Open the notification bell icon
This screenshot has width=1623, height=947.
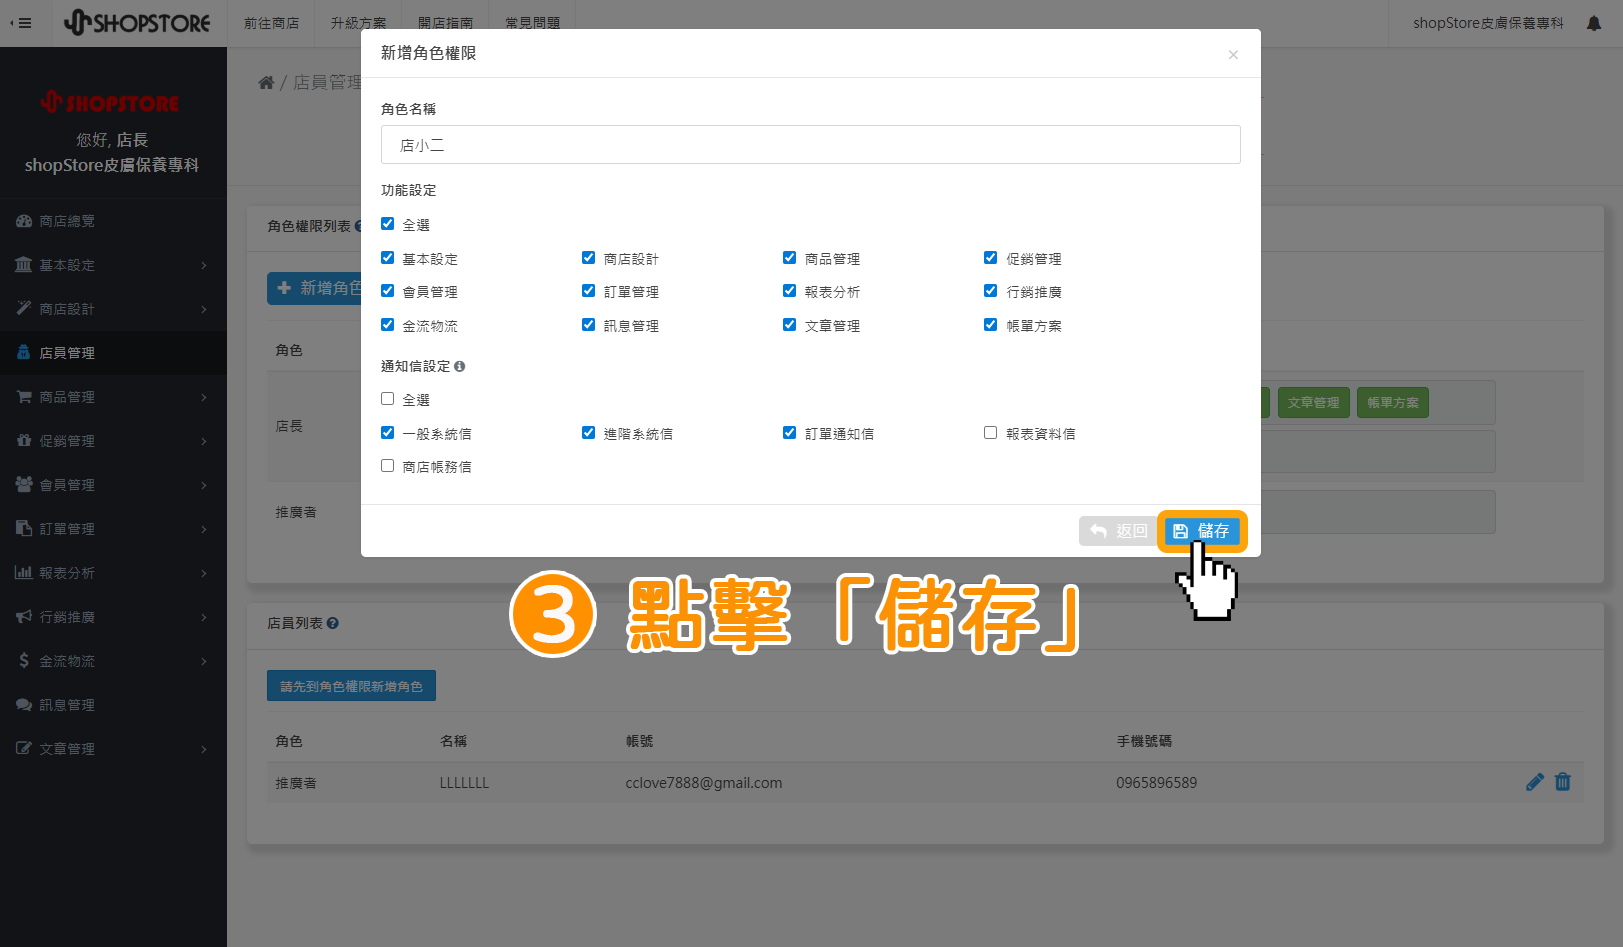point(1594,23)
